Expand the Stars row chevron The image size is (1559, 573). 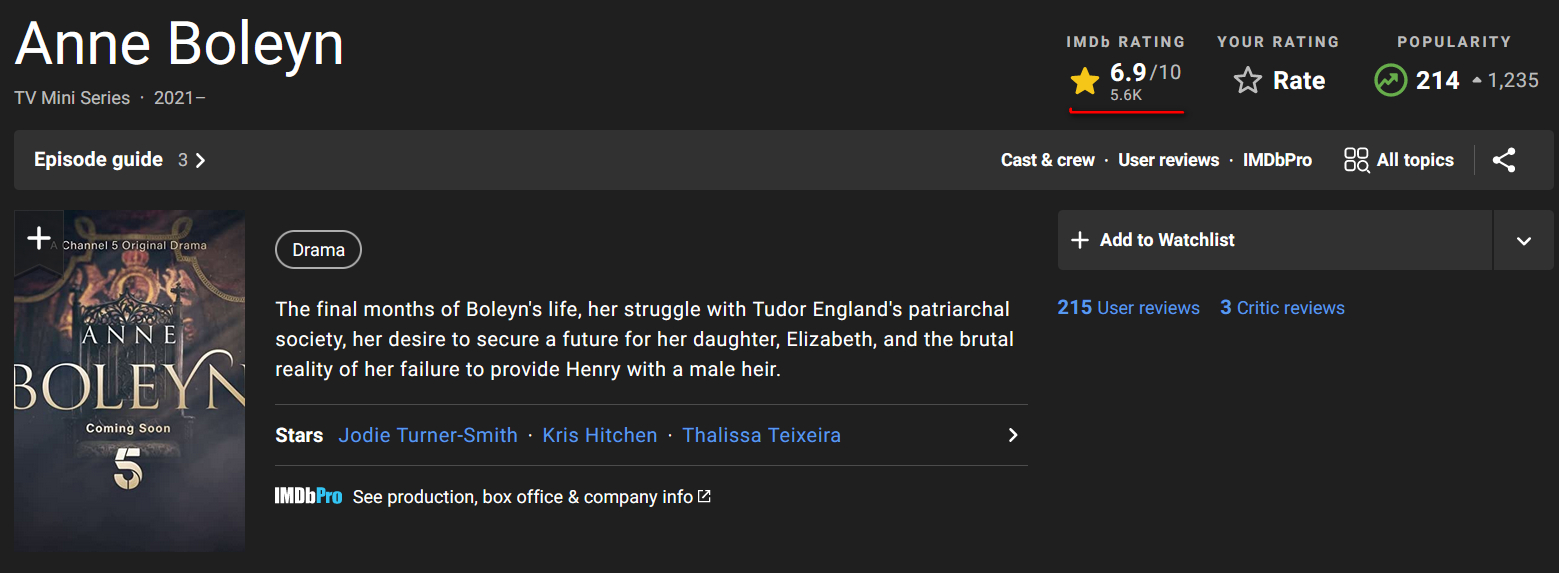point(1013,436)
